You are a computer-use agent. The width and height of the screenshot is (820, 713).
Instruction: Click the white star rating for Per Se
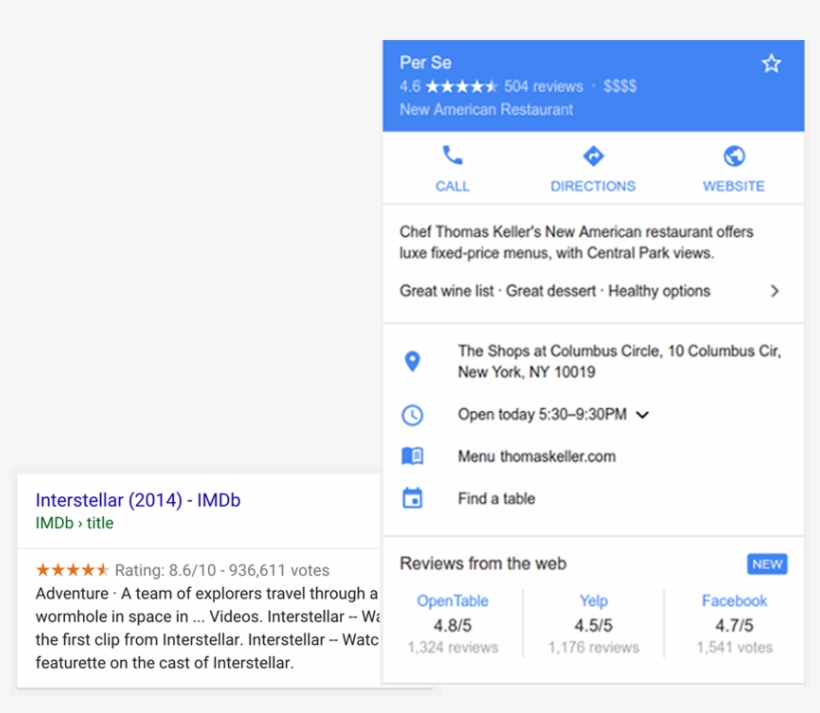[461, 86]
